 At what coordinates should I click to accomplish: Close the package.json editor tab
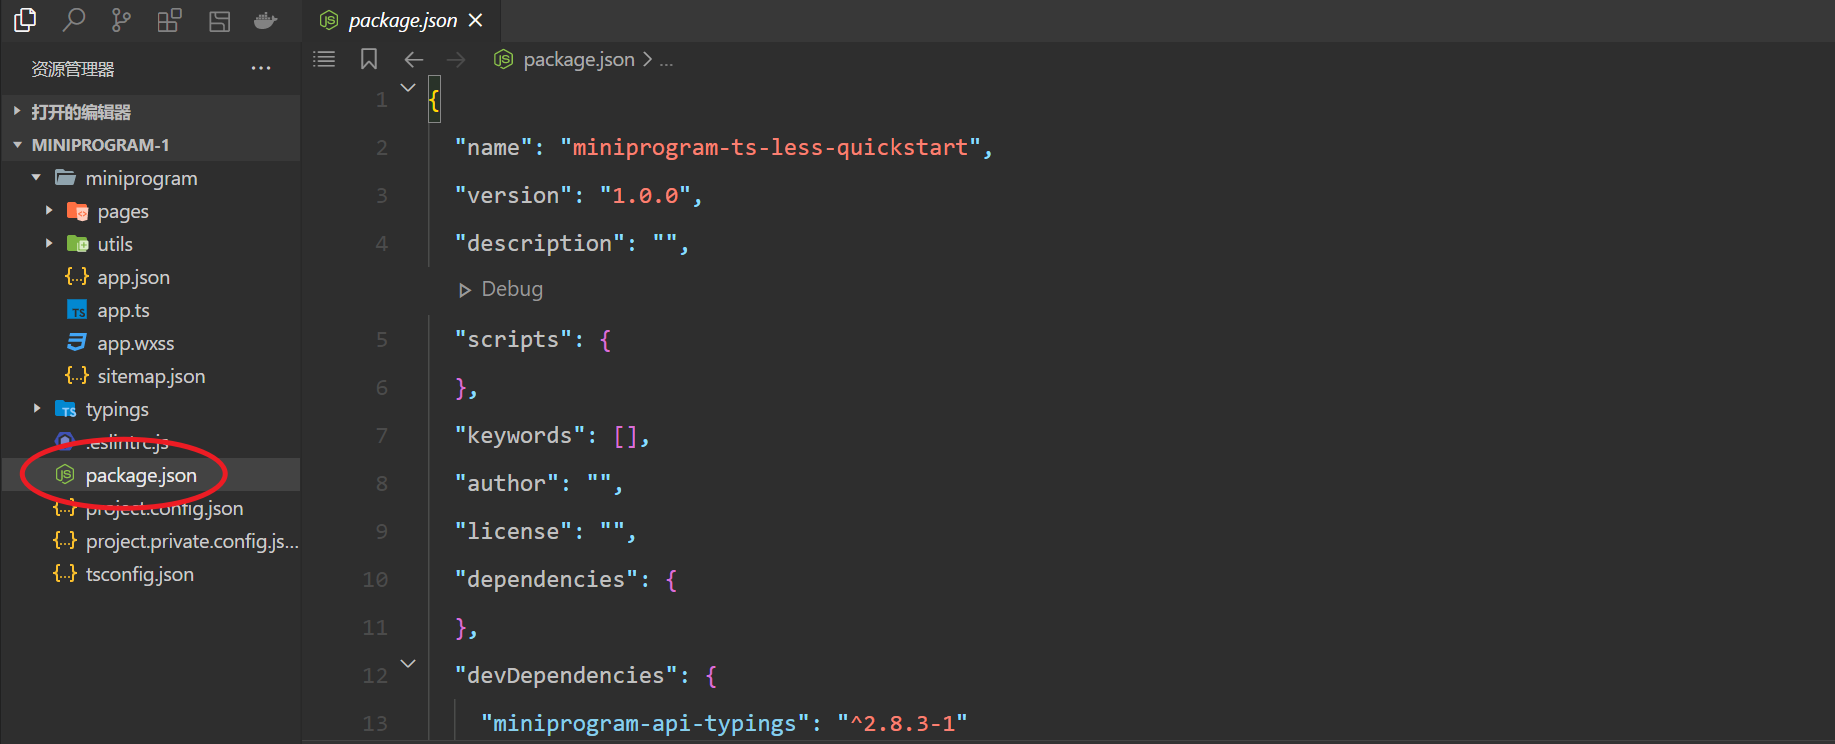pyautogui.click(x=476, y=20)
